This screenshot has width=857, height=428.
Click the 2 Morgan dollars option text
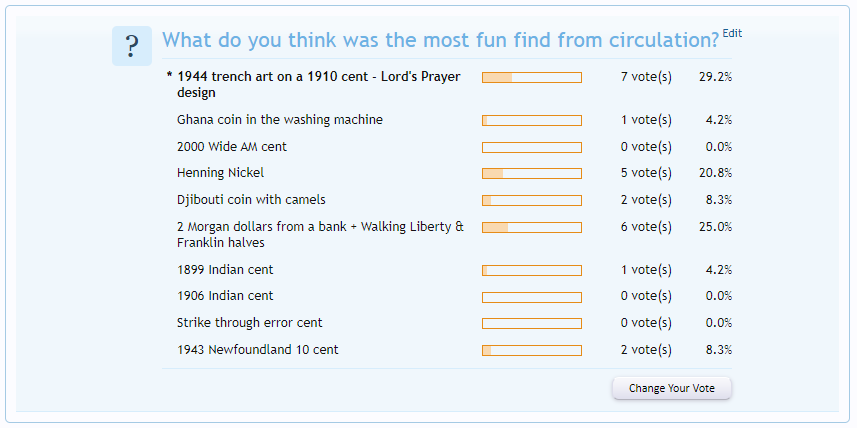(x=320, y=234)
